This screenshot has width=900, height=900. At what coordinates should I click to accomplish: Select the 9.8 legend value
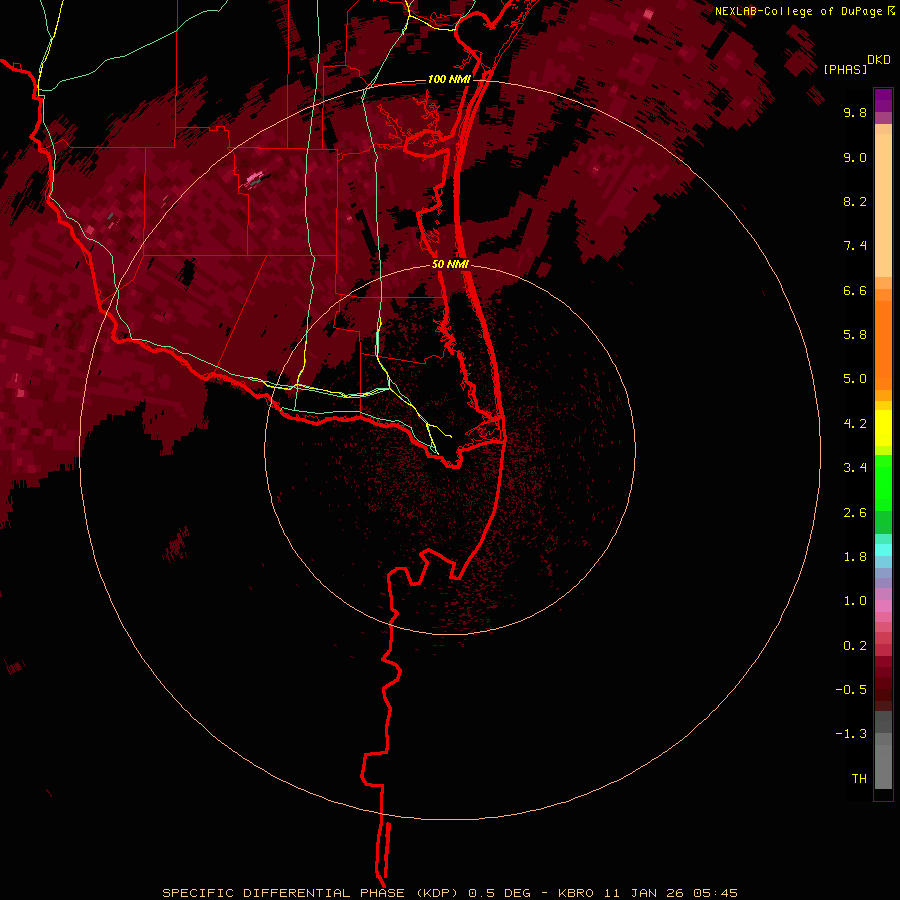(855, 112)
